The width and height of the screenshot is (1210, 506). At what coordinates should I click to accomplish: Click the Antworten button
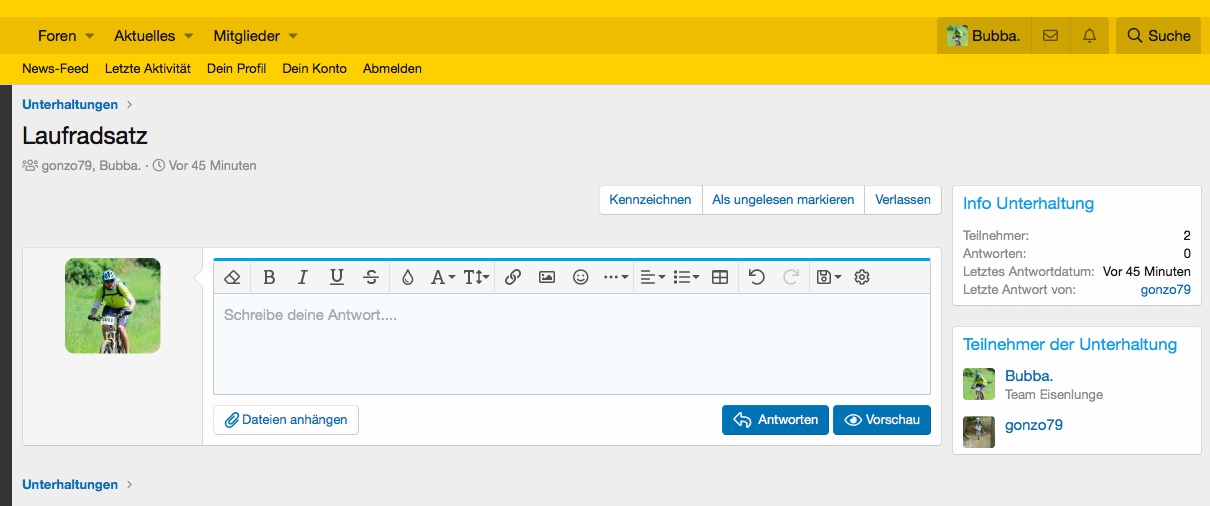coord(775,420)
